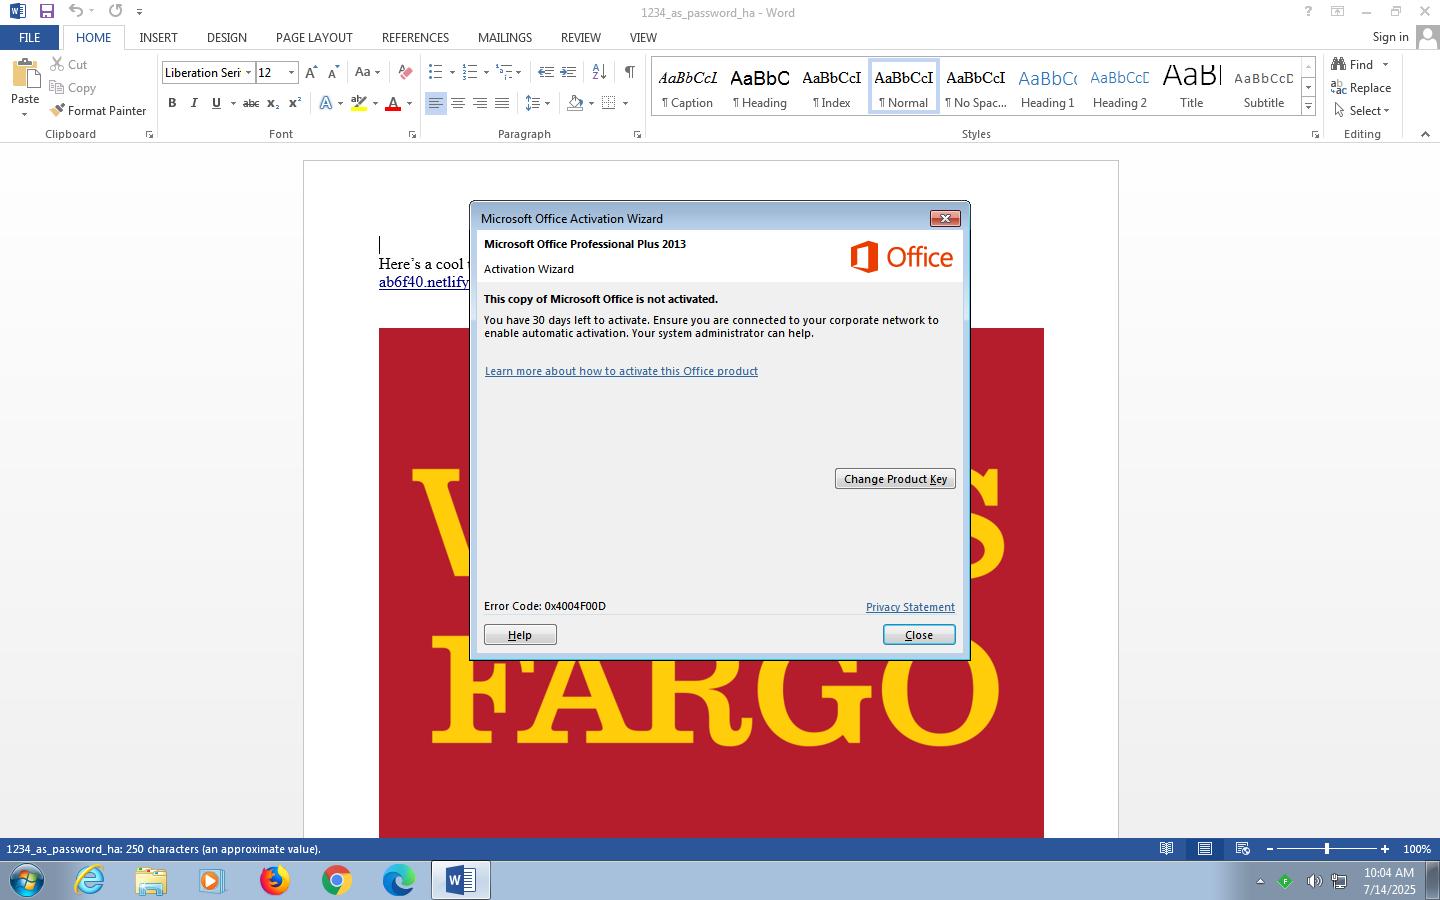Open Google Chrome from the taskbar
The width and height of the screenshot is (1440, 900).
[x=337, y=881]
